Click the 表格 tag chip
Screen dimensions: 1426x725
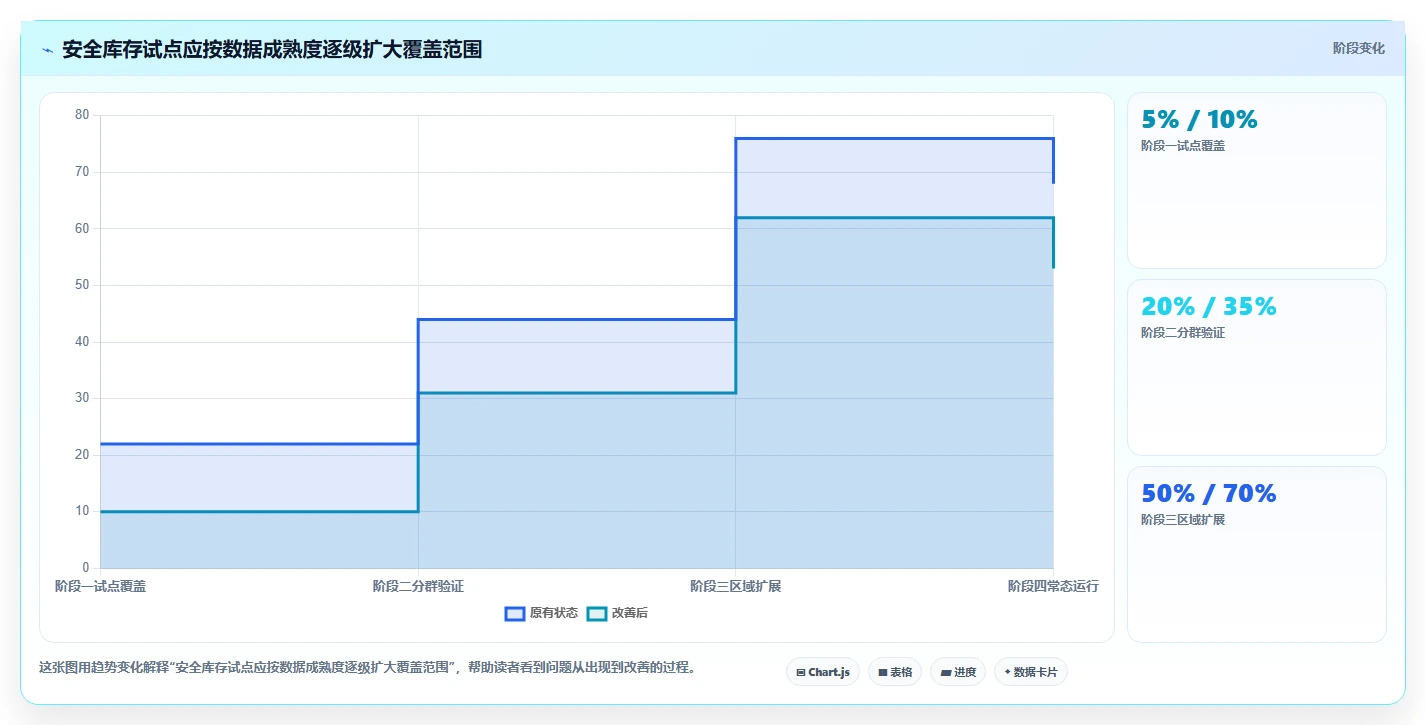pyautogui.click(x=895, y=672)
